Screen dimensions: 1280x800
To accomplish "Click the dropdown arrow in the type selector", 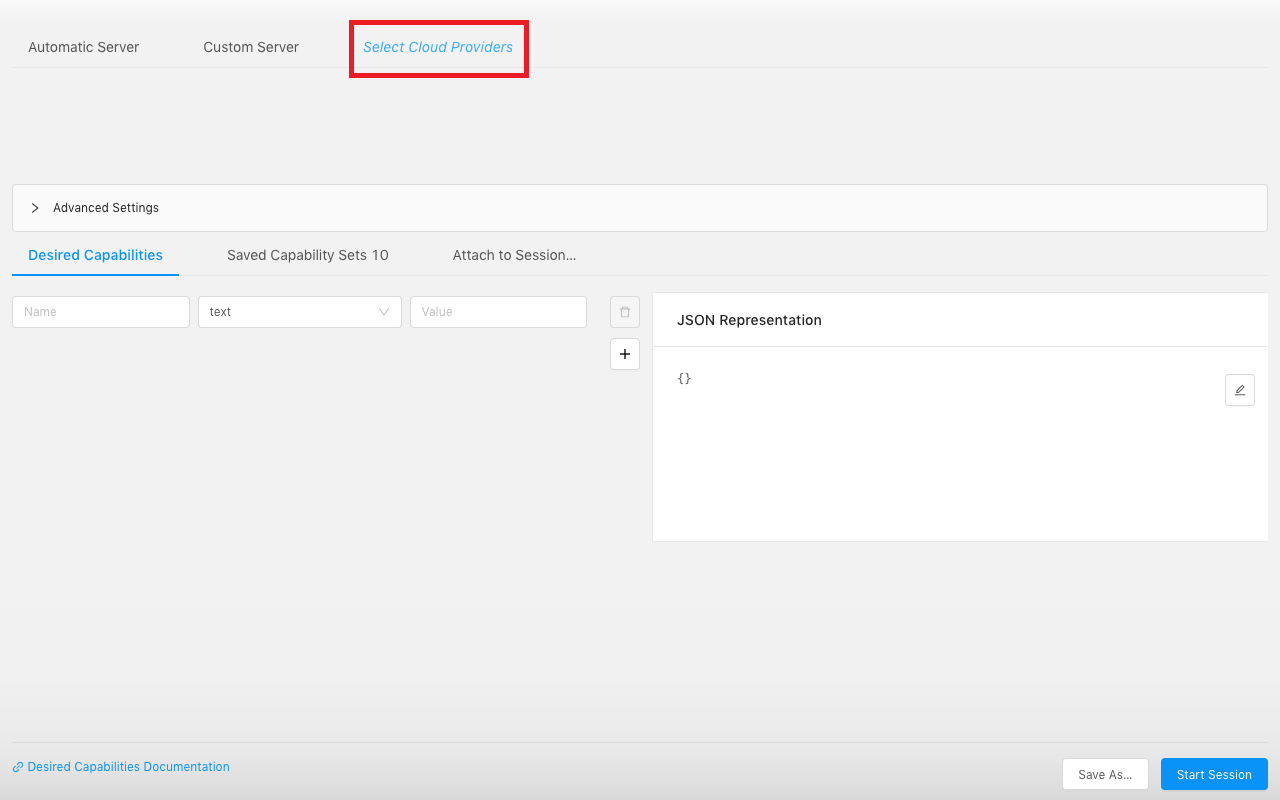I will [x=384, y=311].
